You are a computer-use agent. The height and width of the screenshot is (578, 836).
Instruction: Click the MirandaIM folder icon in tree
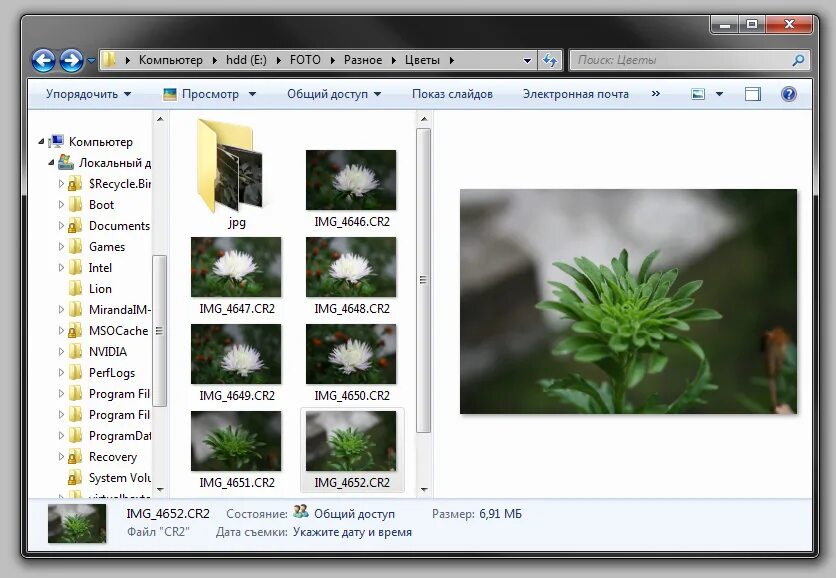[75, 309]
